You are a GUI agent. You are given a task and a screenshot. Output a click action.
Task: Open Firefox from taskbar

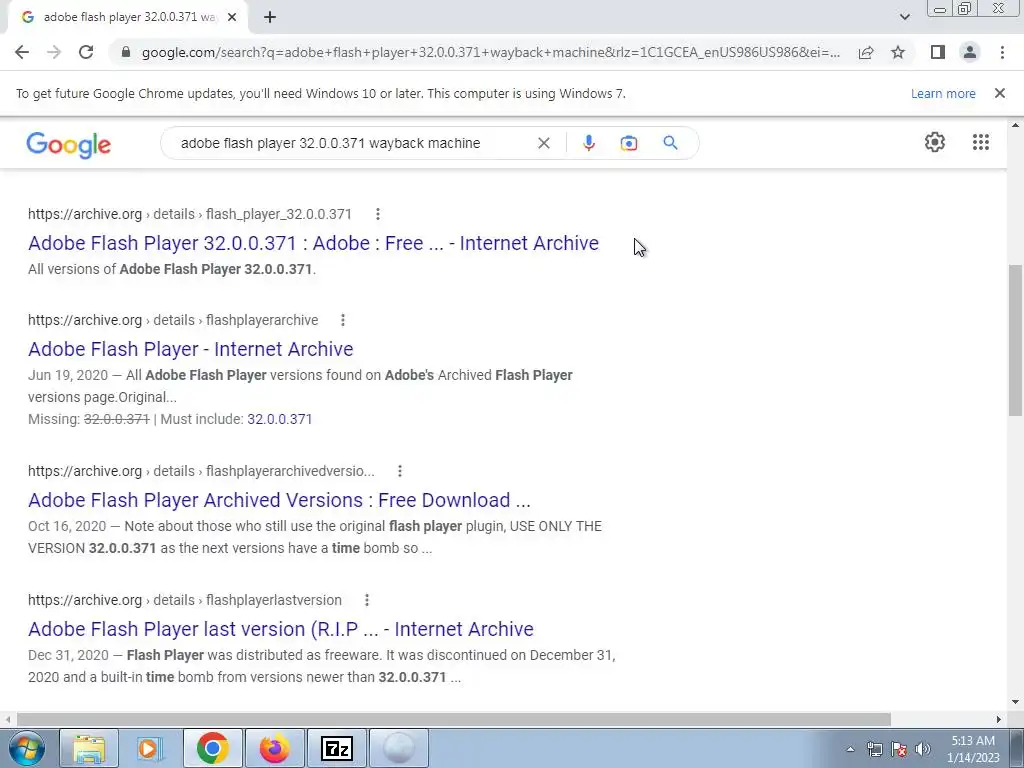(274, 748)
